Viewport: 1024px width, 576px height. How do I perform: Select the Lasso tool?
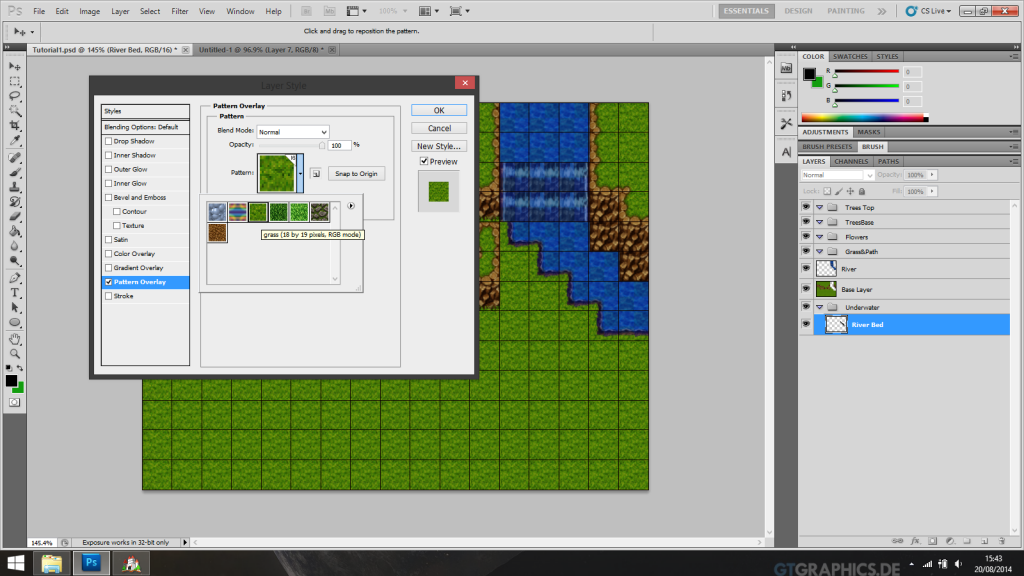pos(14,96)
